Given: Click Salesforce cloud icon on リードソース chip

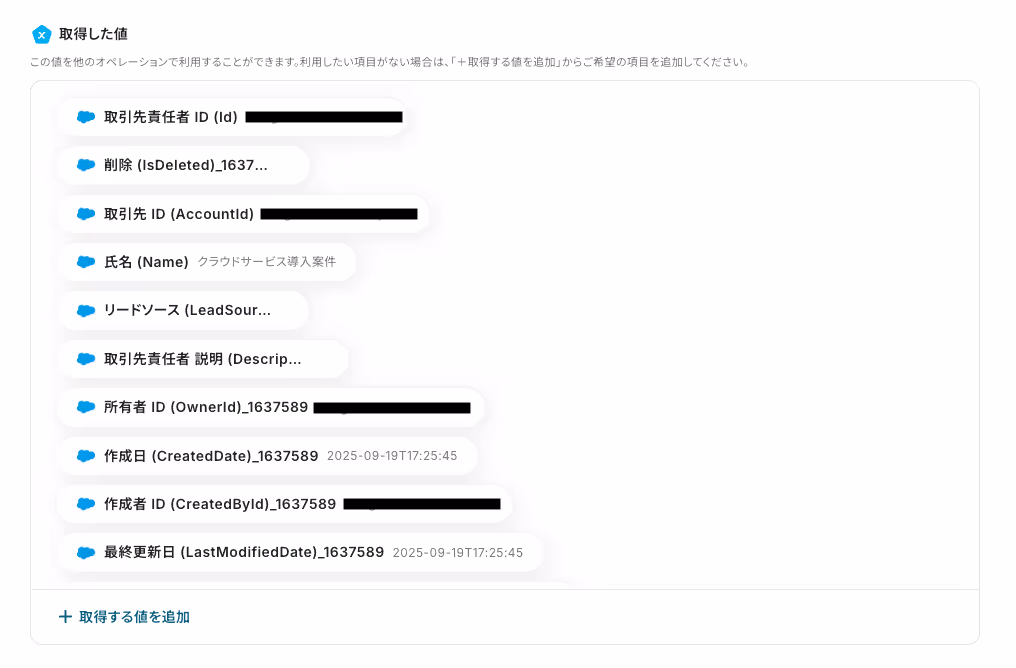Looking at the screenshot, I should (x=86, y=310).
